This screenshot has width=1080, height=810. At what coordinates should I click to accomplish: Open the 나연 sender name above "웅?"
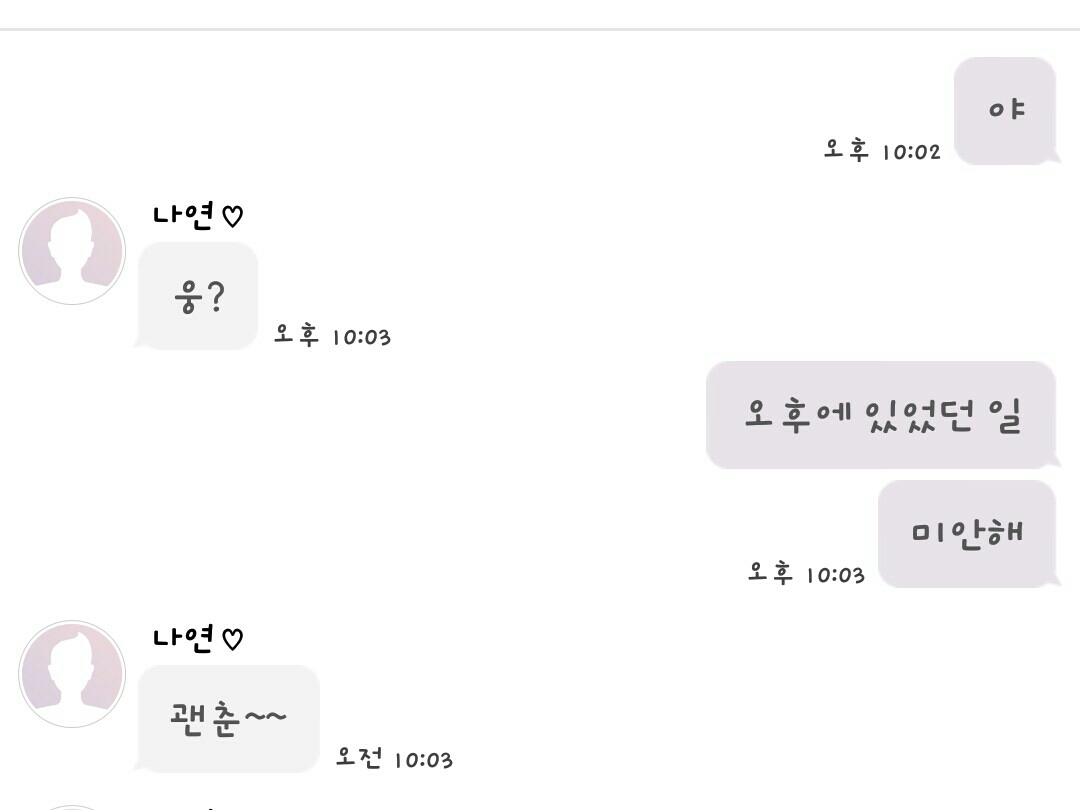tap(184, 215)
